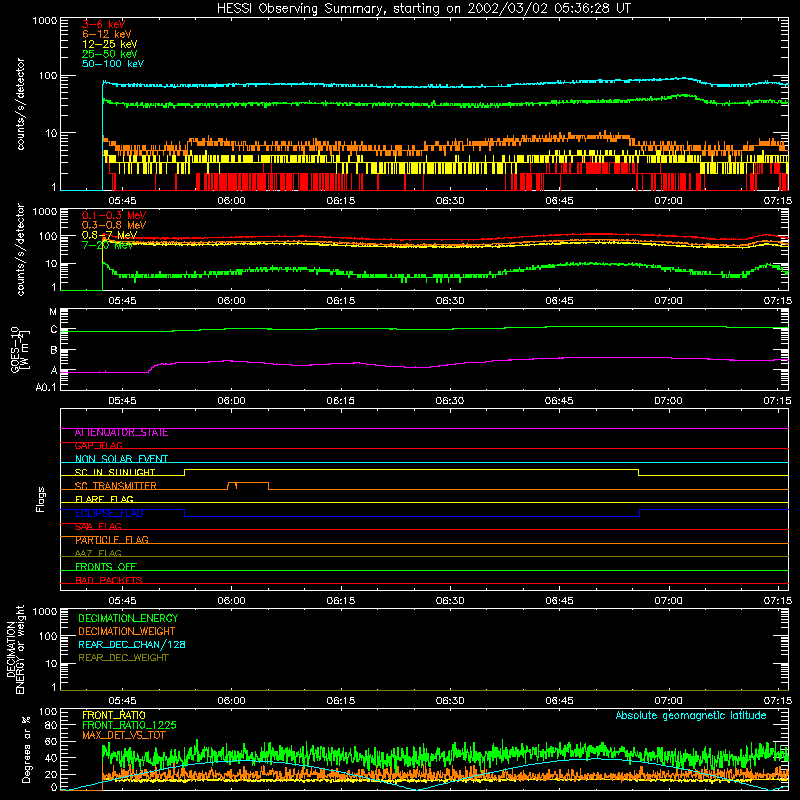Select the A0.1 tick label
Image resolution: width=800 pixels, height=800 pixels.
(46, 388)
